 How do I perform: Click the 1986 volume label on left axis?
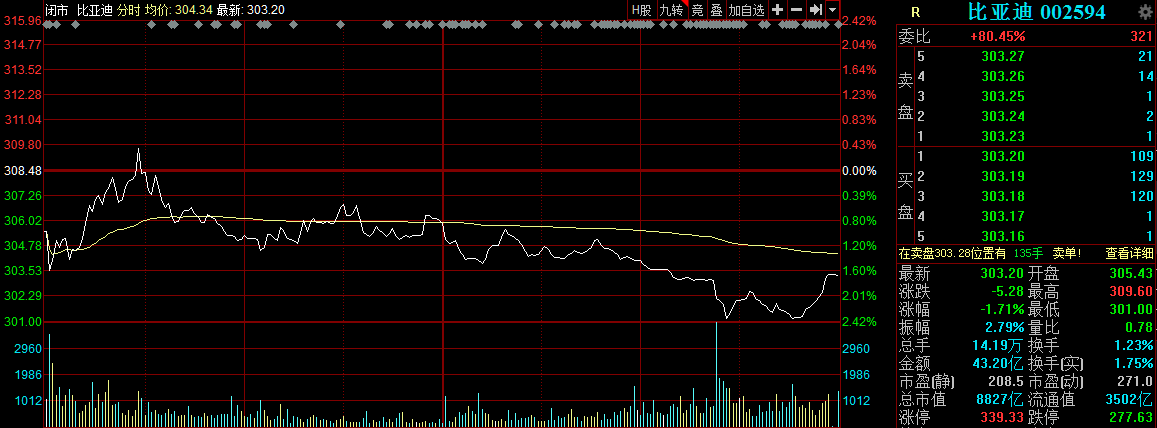coord(27,375)
